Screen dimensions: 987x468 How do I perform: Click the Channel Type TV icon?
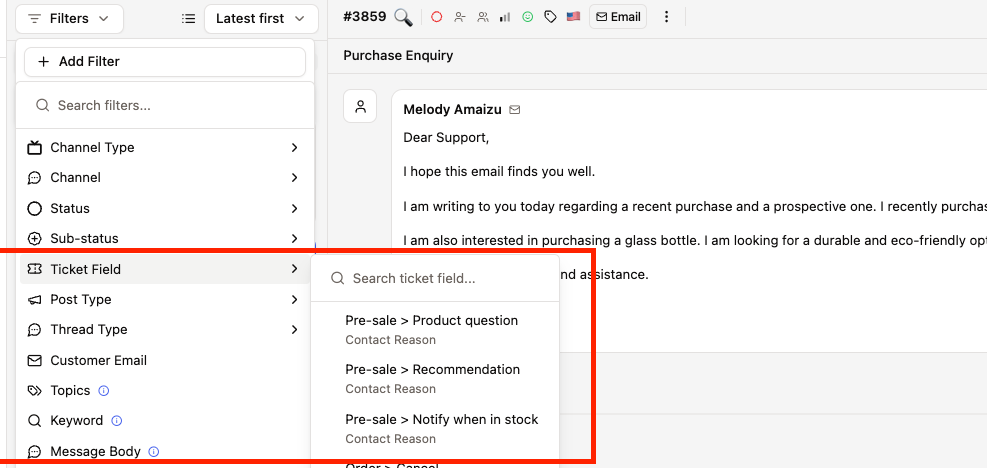pos(35,147)
